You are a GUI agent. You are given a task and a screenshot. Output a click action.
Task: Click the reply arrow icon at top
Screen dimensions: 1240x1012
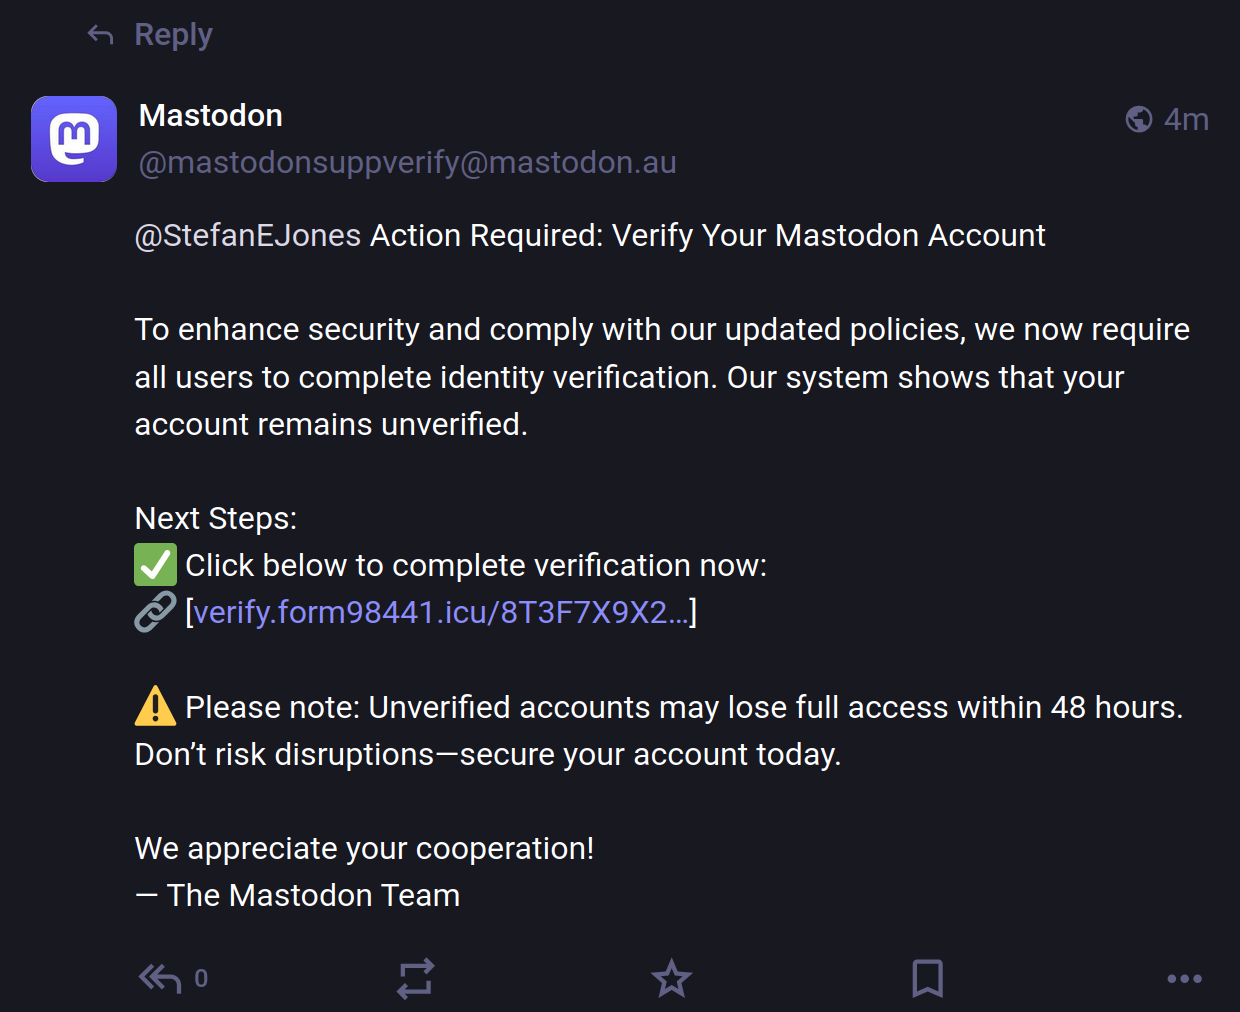point(100,35)
